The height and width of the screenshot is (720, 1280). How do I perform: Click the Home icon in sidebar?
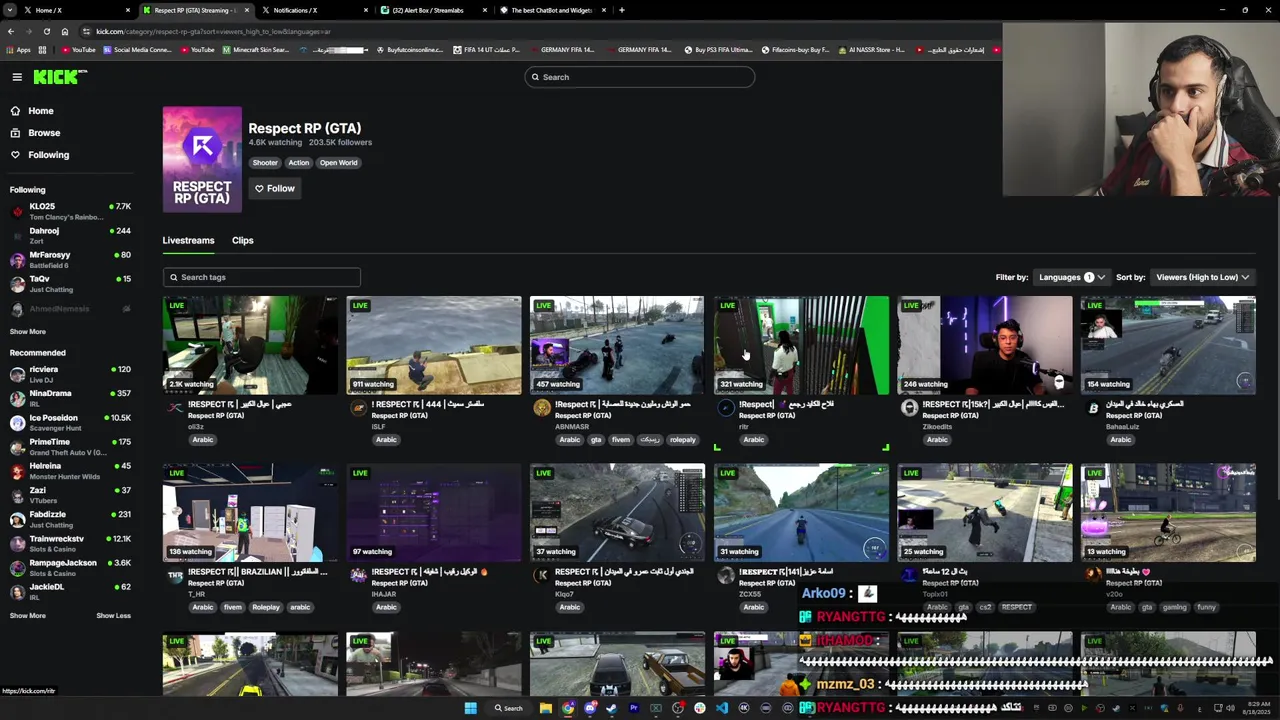(x=15, y=111)
